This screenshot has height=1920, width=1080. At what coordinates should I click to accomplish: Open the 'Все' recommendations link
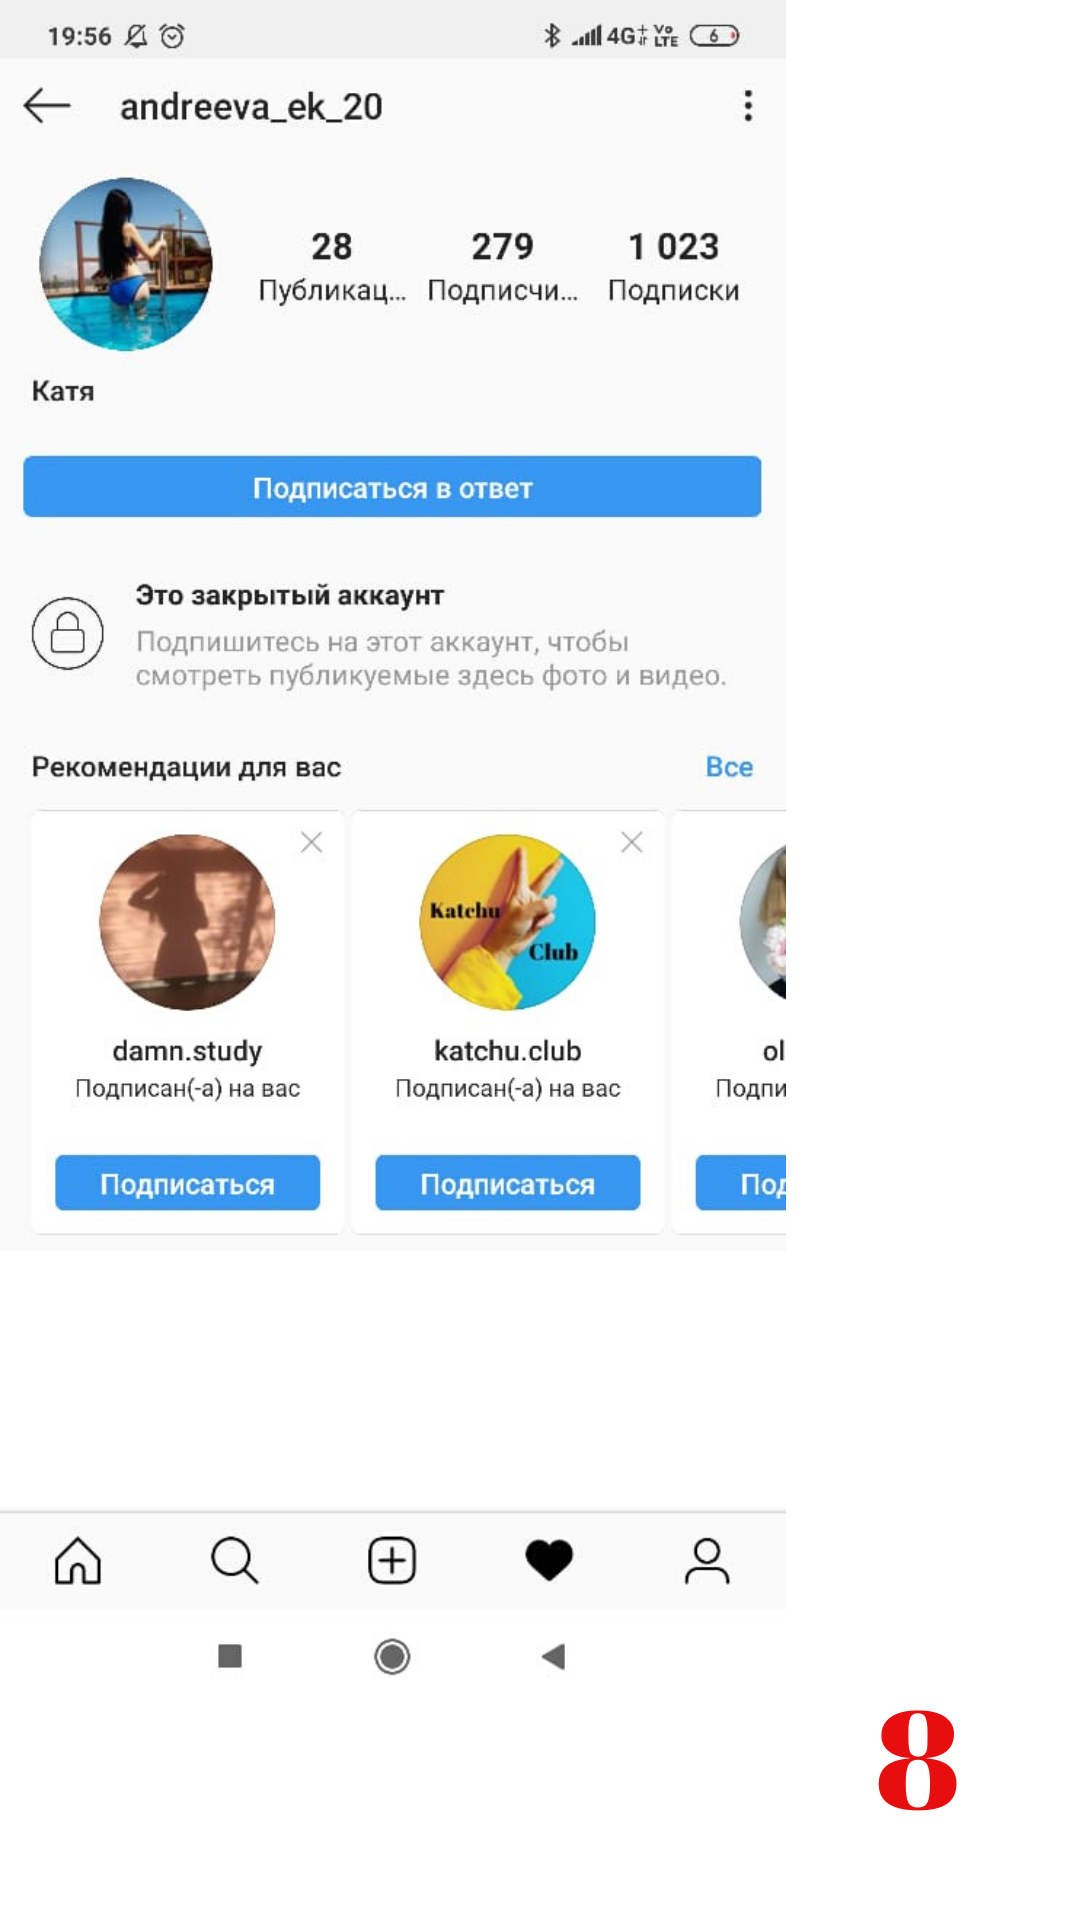pos(729,767)
